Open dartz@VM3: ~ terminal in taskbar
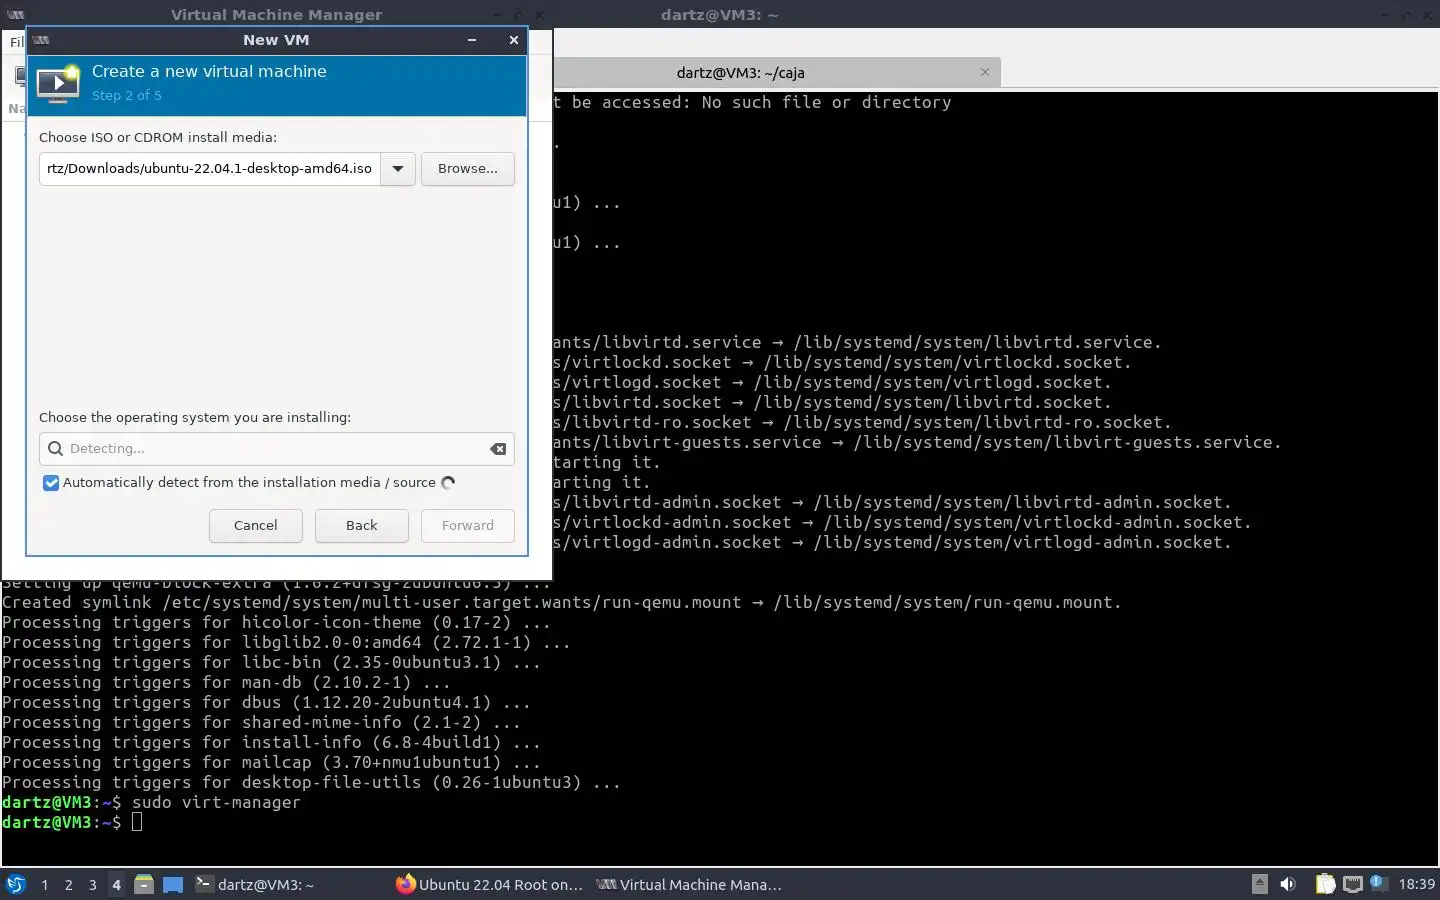The image size is (1440, 900). [288, 884]
